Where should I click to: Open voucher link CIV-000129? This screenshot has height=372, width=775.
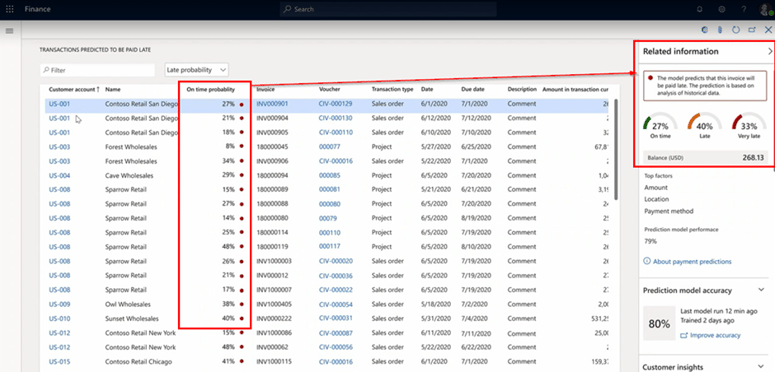tap(336, 104)
